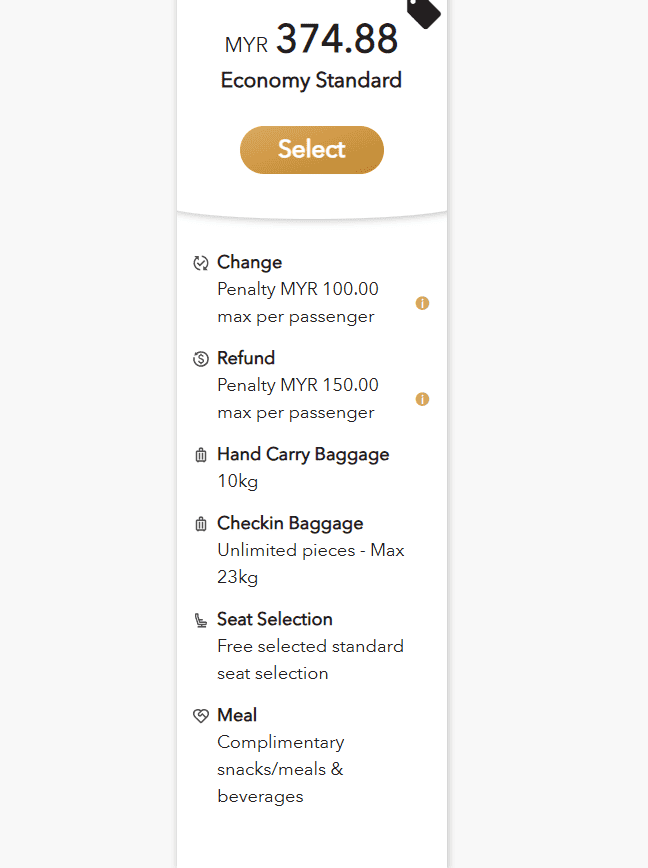Click the Seat Selection heading
This screenshot has width=648, height=868.
click(x=275, y=619)
